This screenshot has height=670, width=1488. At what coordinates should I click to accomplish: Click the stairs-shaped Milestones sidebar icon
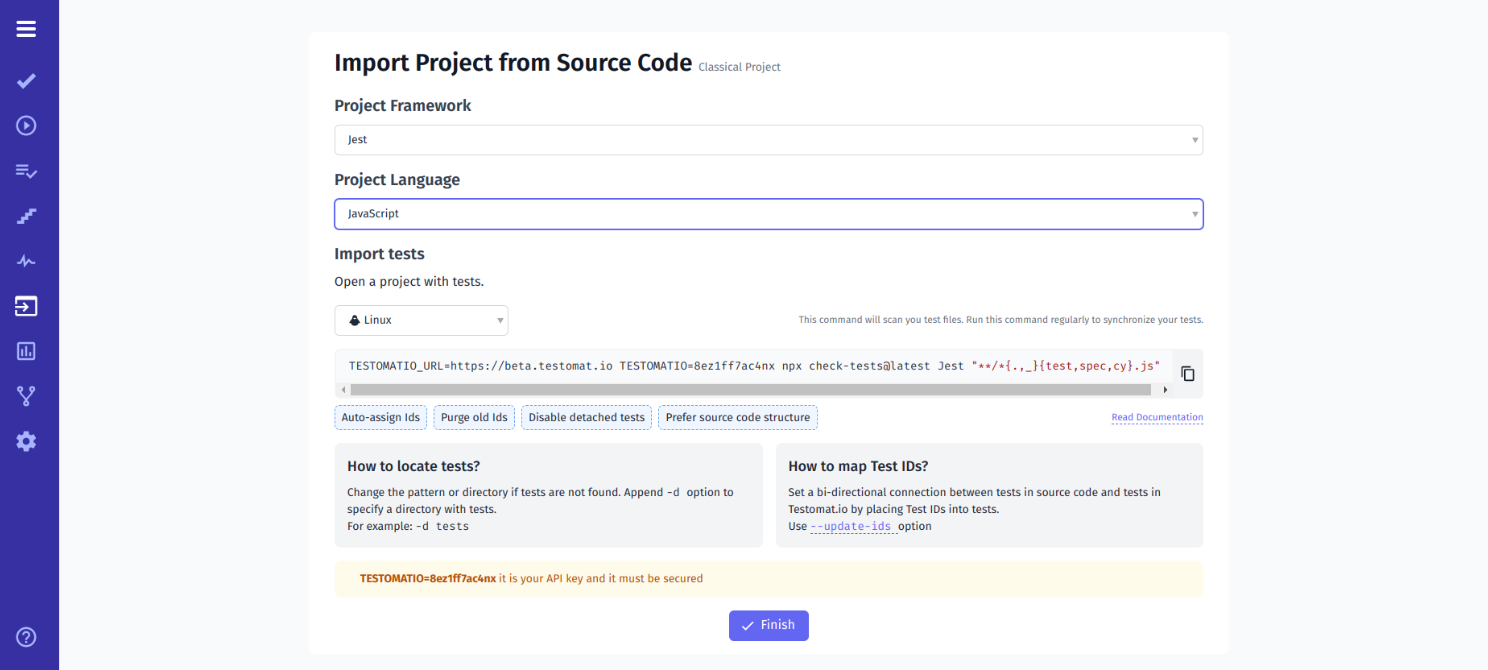[x=26, y=215]
